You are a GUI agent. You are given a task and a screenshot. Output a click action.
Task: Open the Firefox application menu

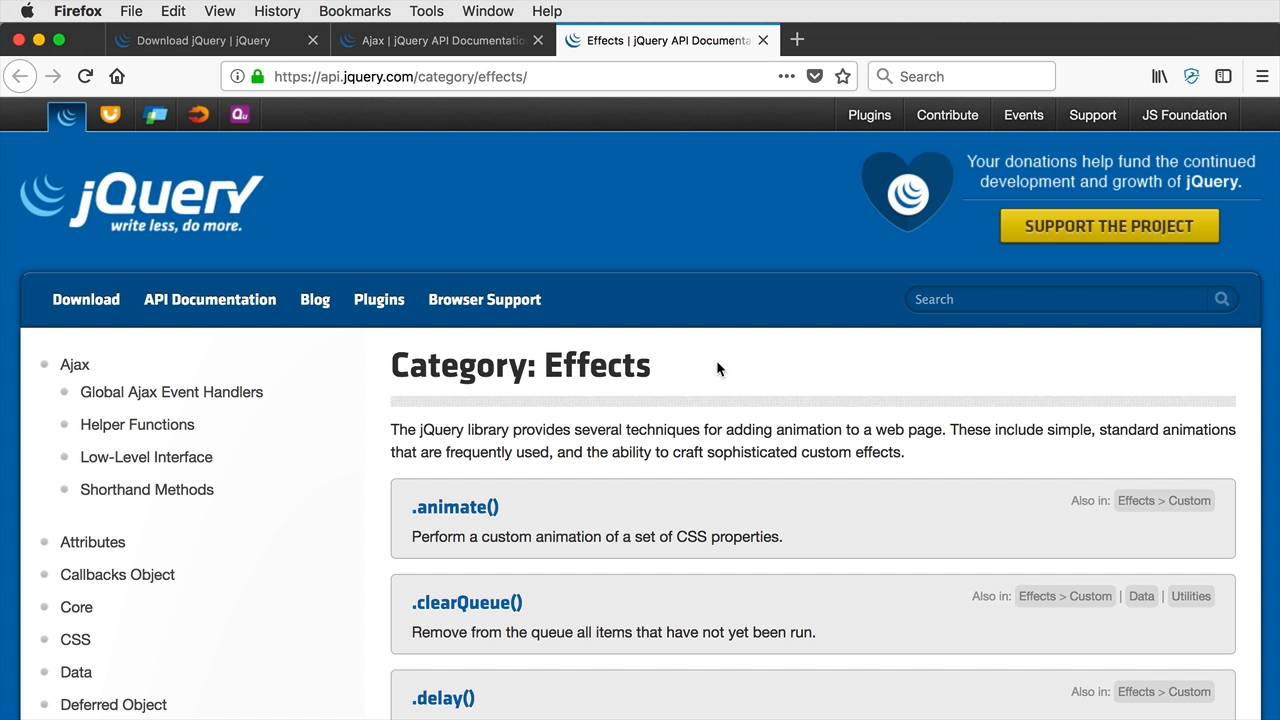coord(78,11)
